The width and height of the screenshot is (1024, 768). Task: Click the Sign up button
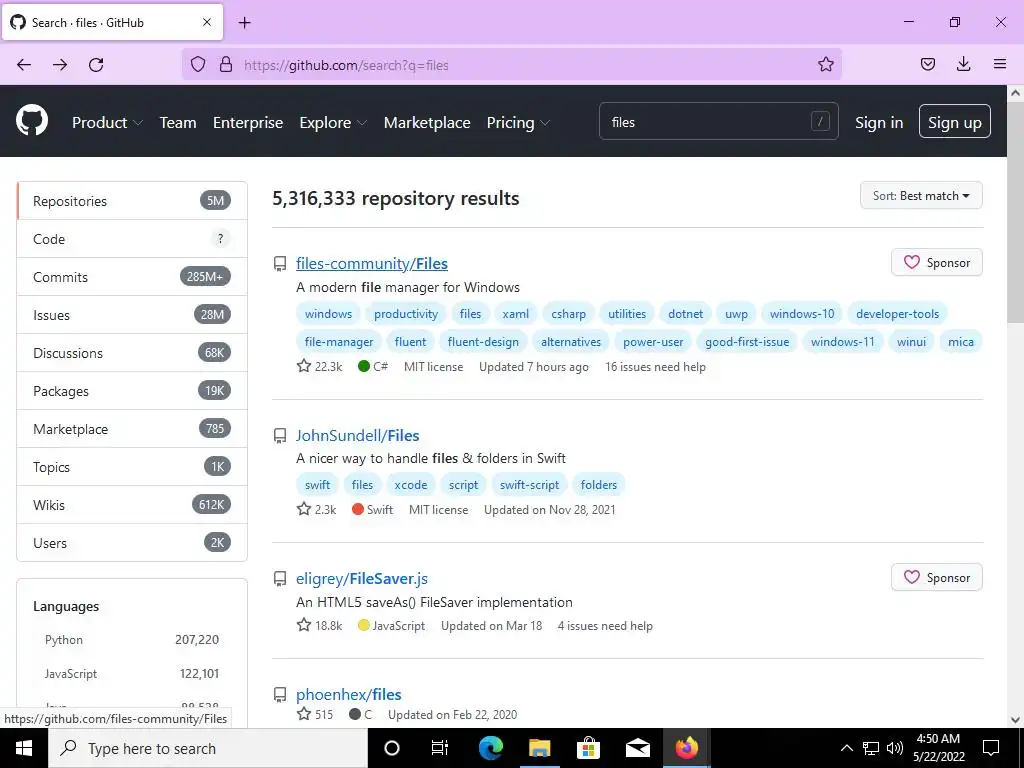(954, 121)
